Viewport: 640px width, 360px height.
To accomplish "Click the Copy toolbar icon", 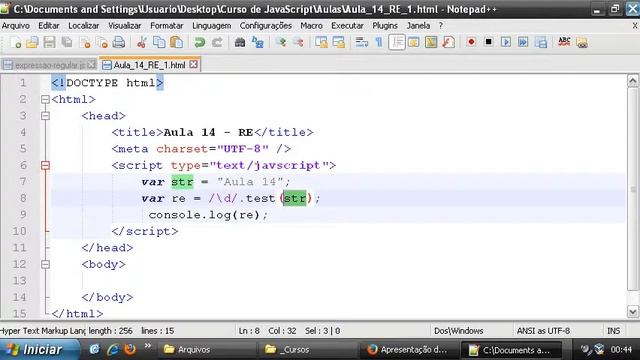I will tap(159, 42).
